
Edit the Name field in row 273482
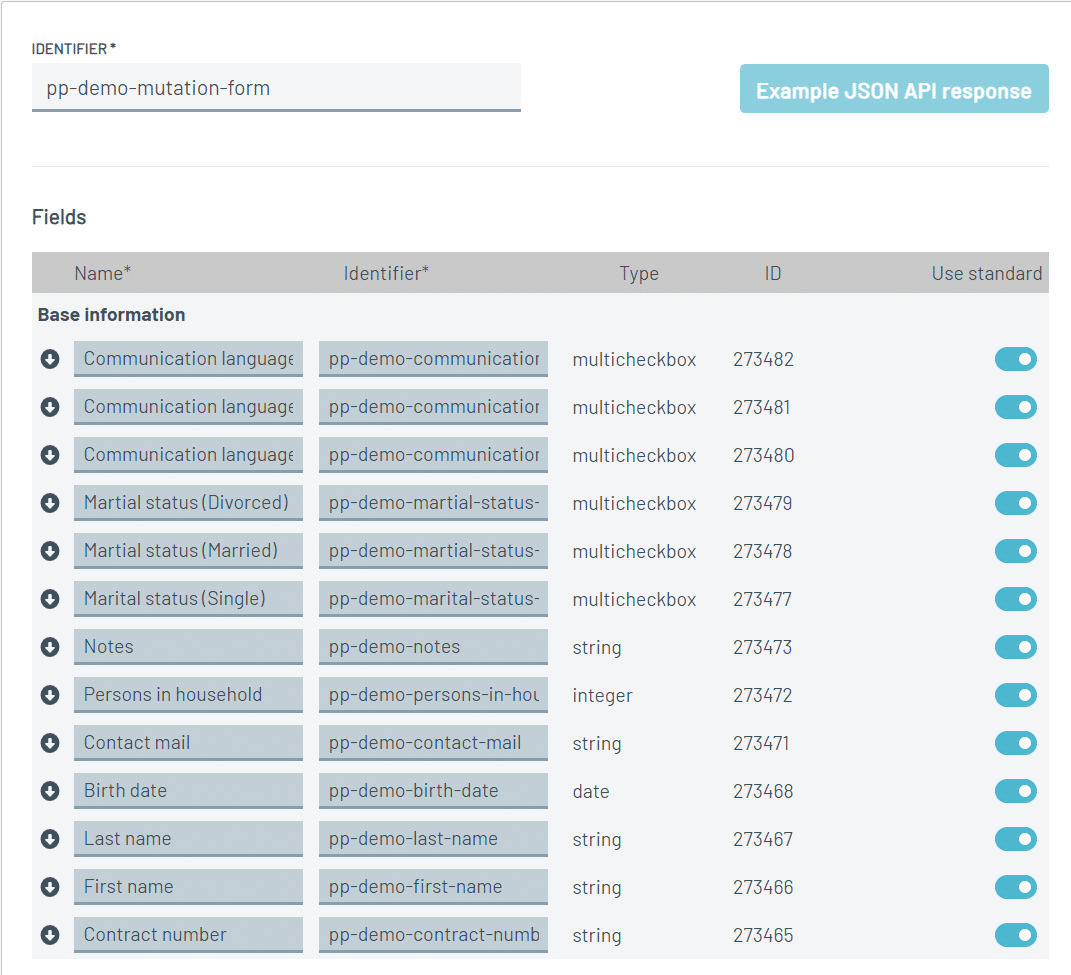click(x=189, y=359)
